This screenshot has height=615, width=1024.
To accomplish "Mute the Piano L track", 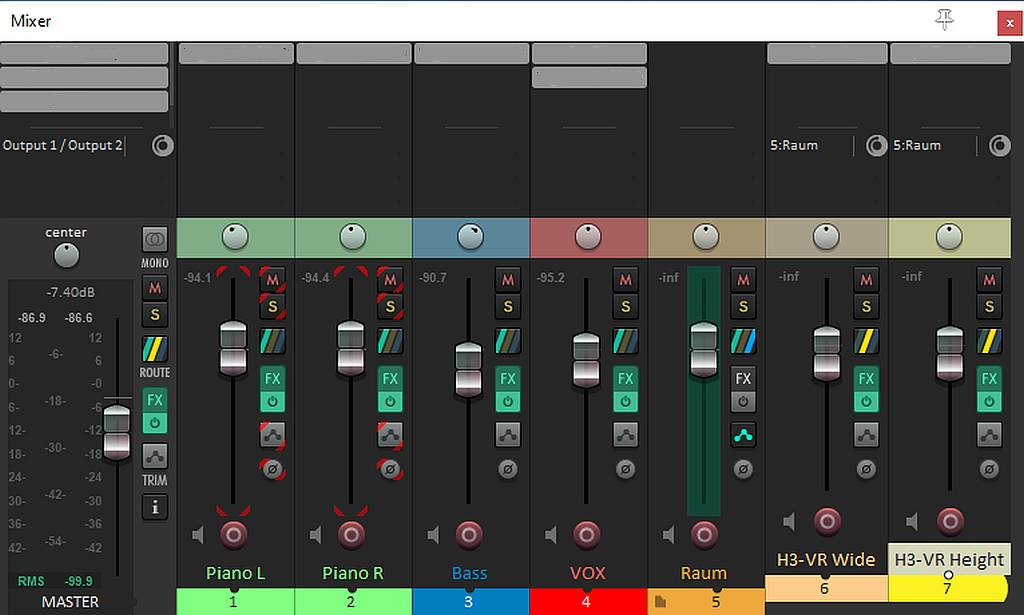I will point(272,279).
